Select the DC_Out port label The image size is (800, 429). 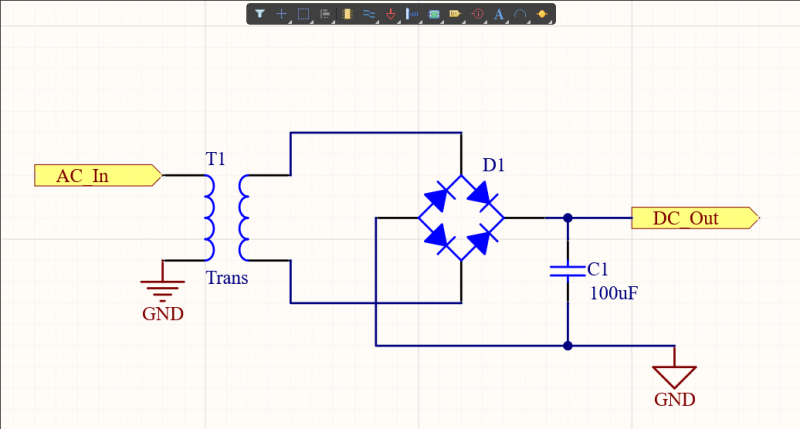click(695, 218)
